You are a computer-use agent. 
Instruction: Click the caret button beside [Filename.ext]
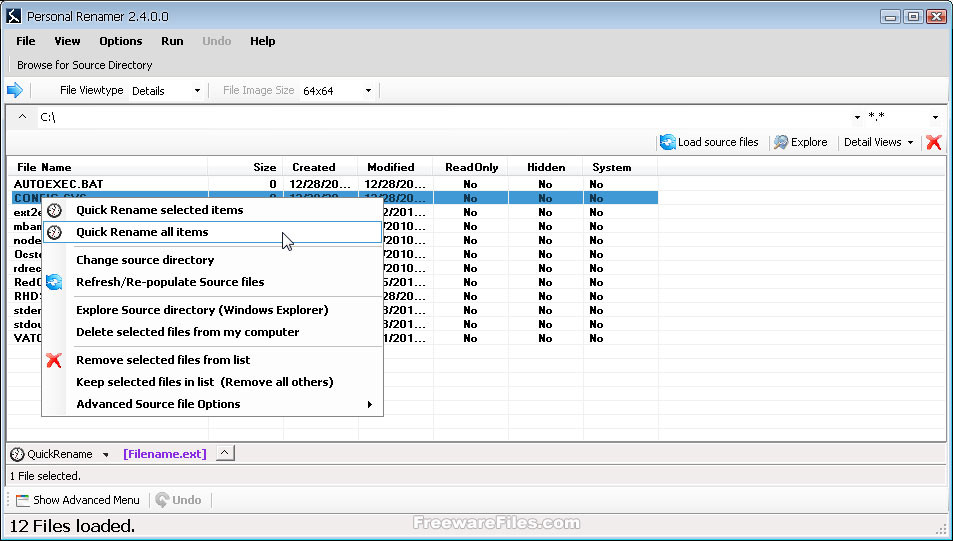pyautogui.click(x=225, y=453)
